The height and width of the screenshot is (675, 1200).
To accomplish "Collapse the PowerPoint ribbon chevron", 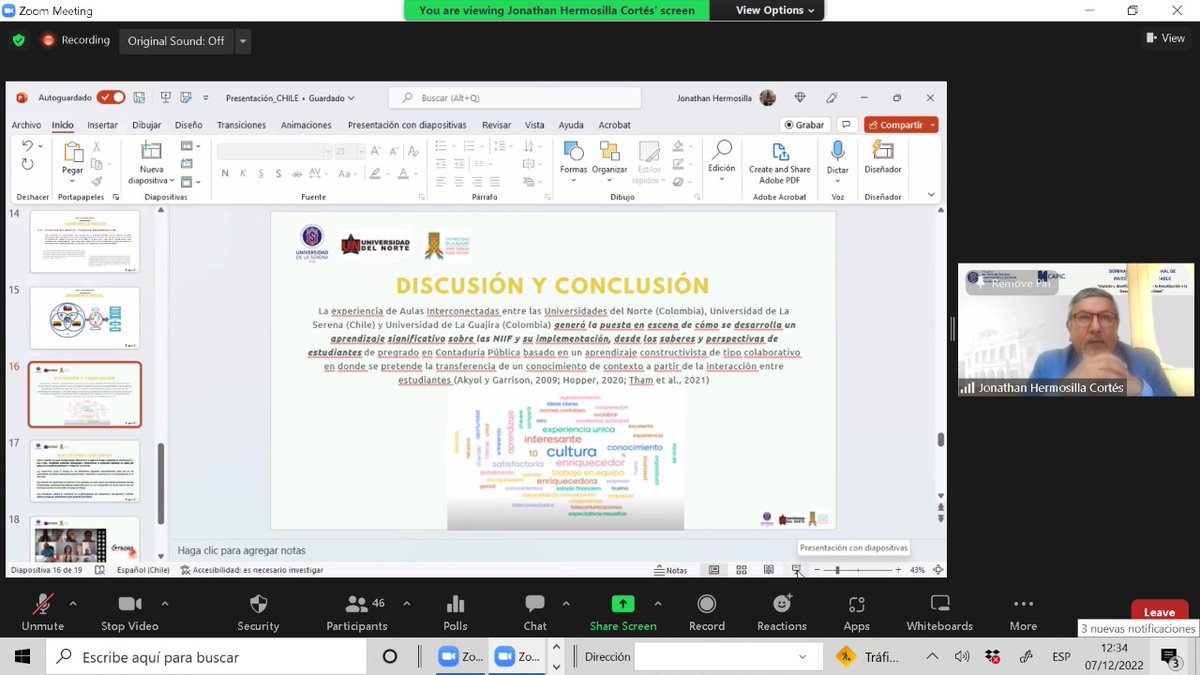I will pos(931,195).
